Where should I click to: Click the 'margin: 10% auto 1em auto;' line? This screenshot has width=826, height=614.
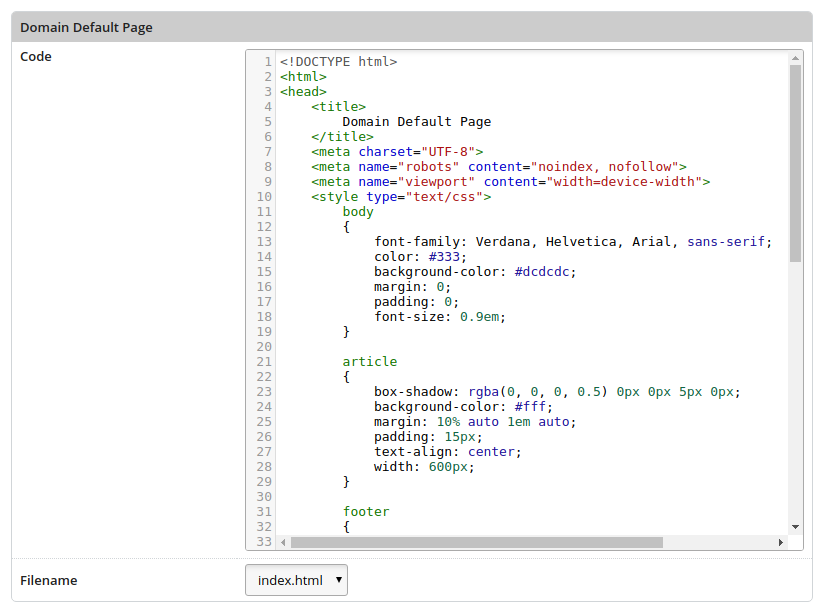pos(475,422)
